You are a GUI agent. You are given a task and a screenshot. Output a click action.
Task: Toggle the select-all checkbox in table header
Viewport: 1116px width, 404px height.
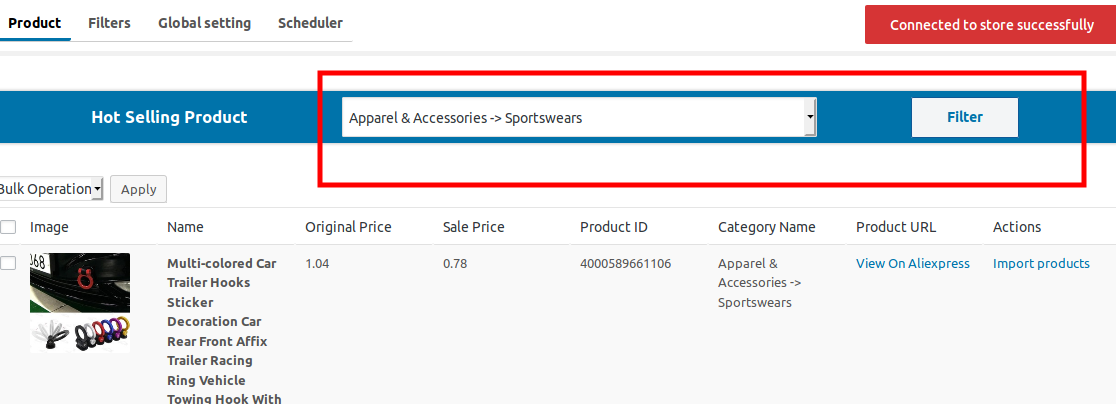(8, 228)
